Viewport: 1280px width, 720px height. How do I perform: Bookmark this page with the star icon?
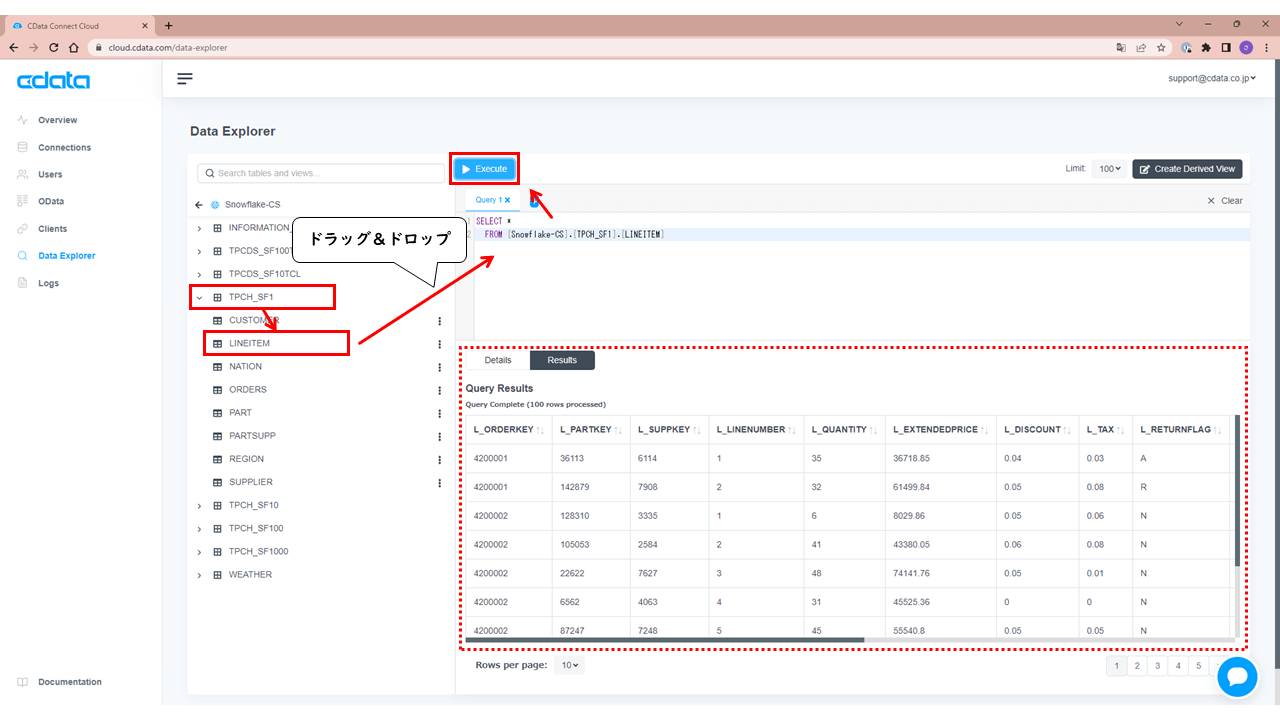[x=1161, y=47]
